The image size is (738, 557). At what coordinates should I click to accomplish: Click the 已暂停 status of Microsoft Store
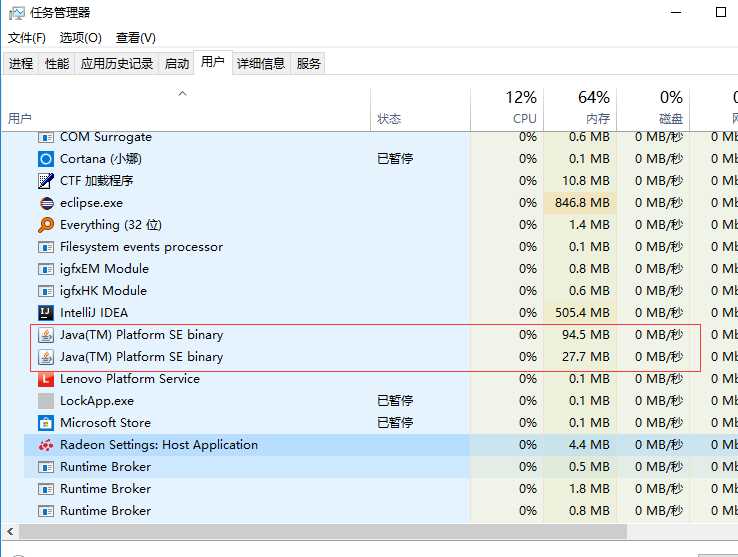pyautogui.click(x=395, y=423)
